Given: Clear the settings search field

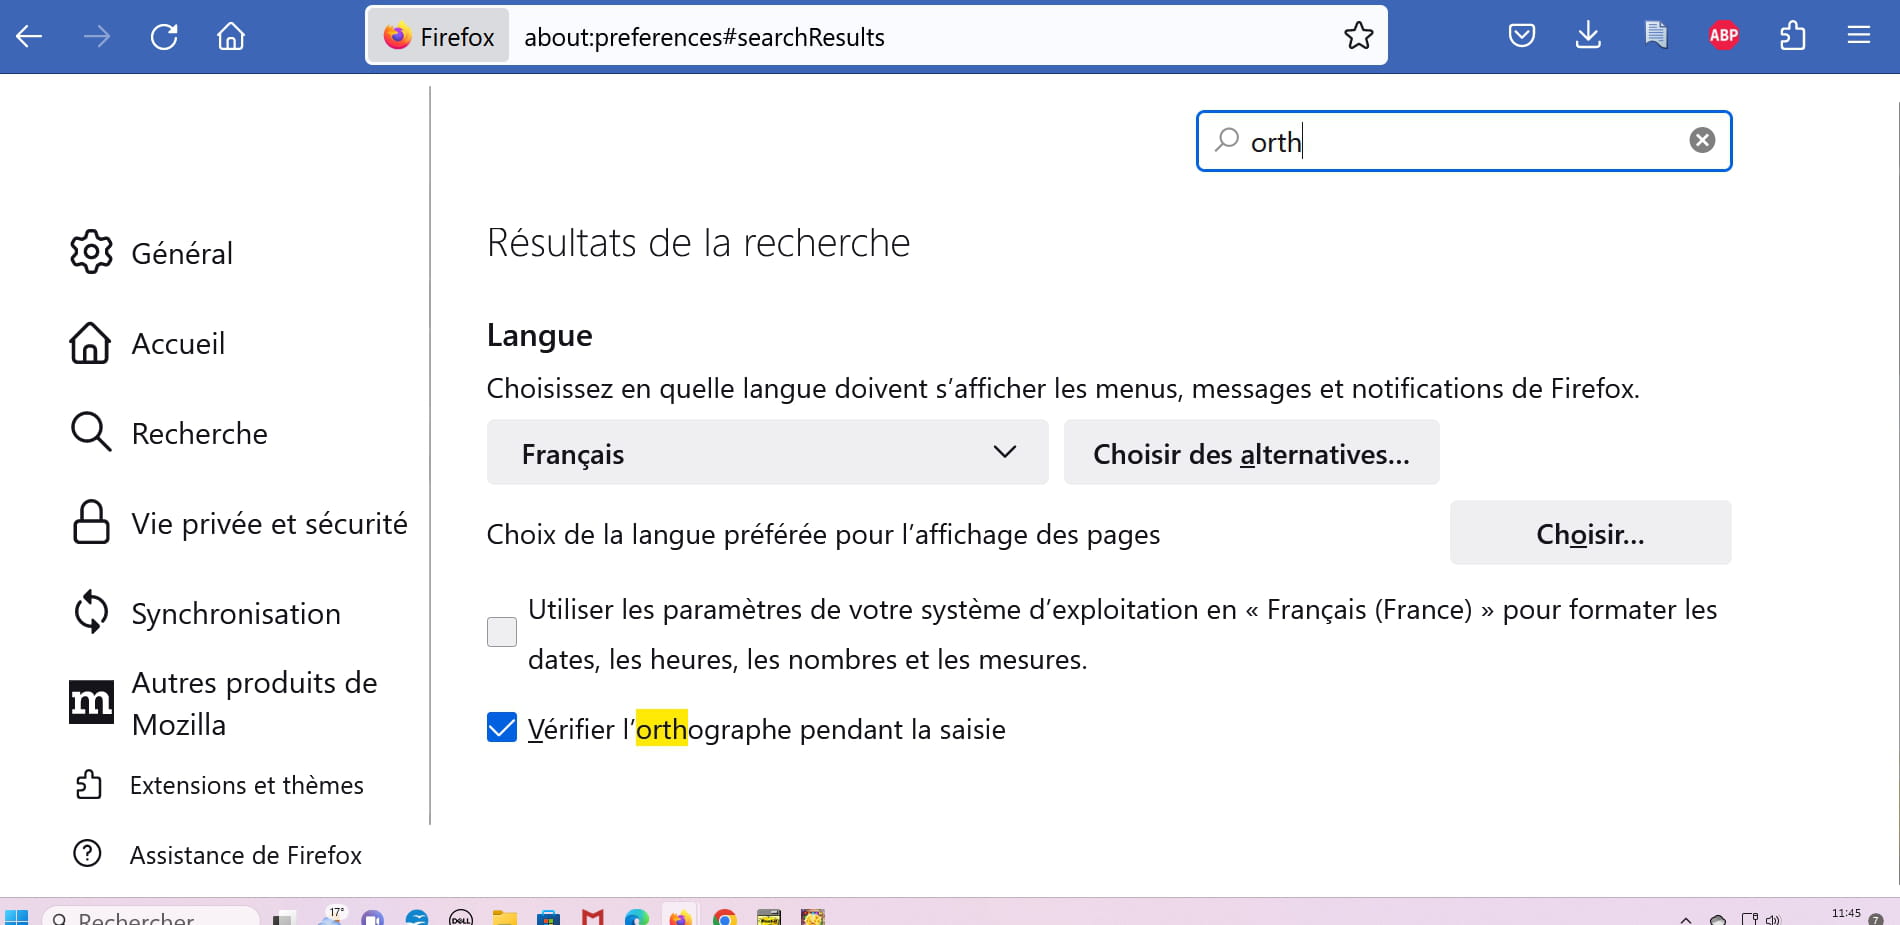Looking at the screenshot, I should (1702, 140).
